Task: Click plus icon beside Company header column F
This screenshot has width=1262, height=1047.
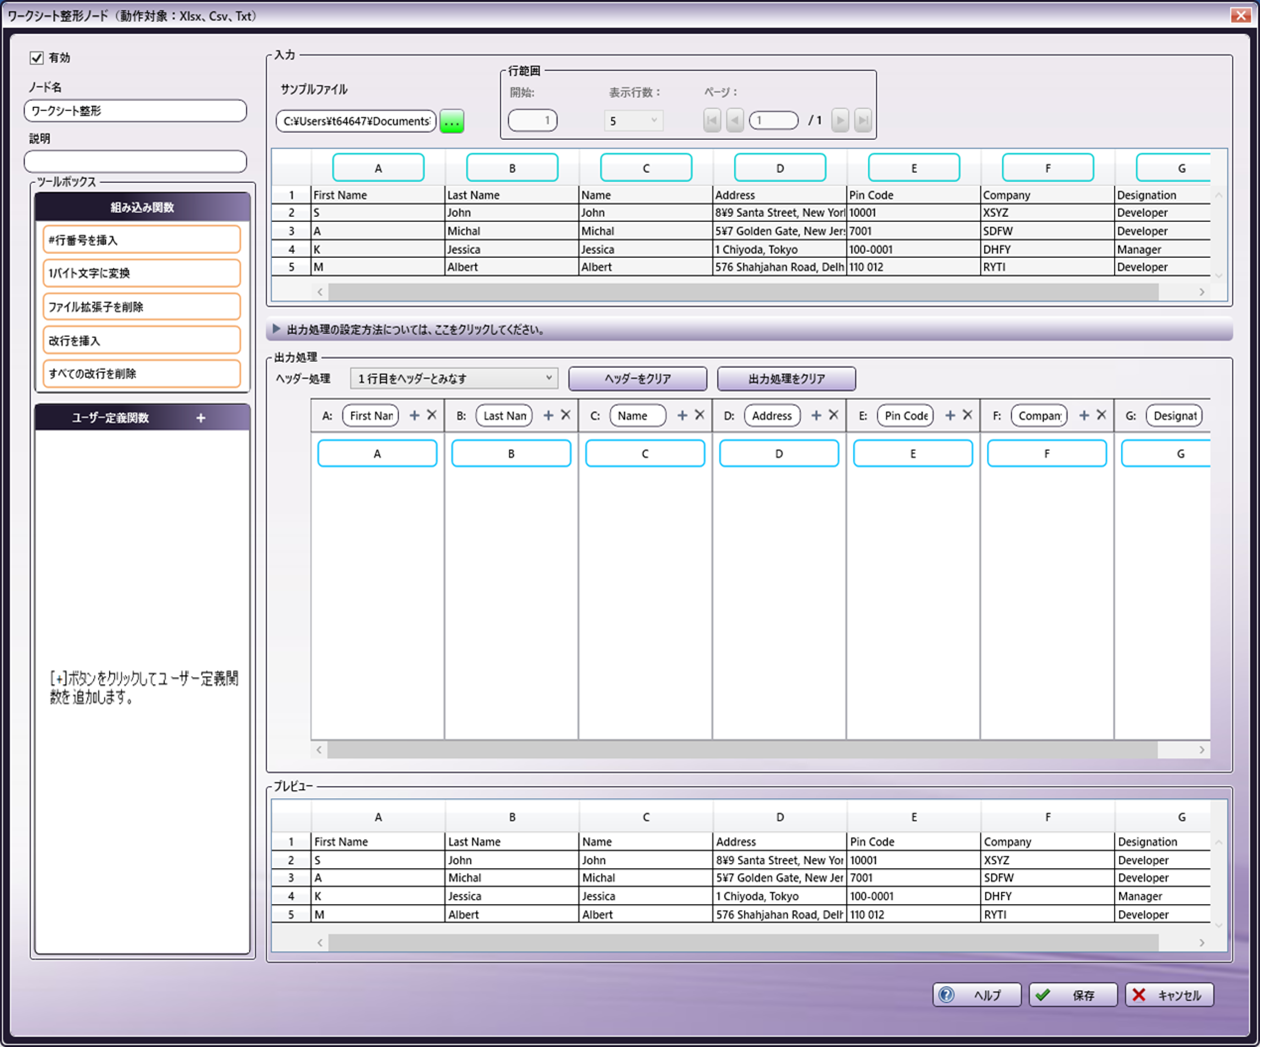Action: coord(1084,415)
